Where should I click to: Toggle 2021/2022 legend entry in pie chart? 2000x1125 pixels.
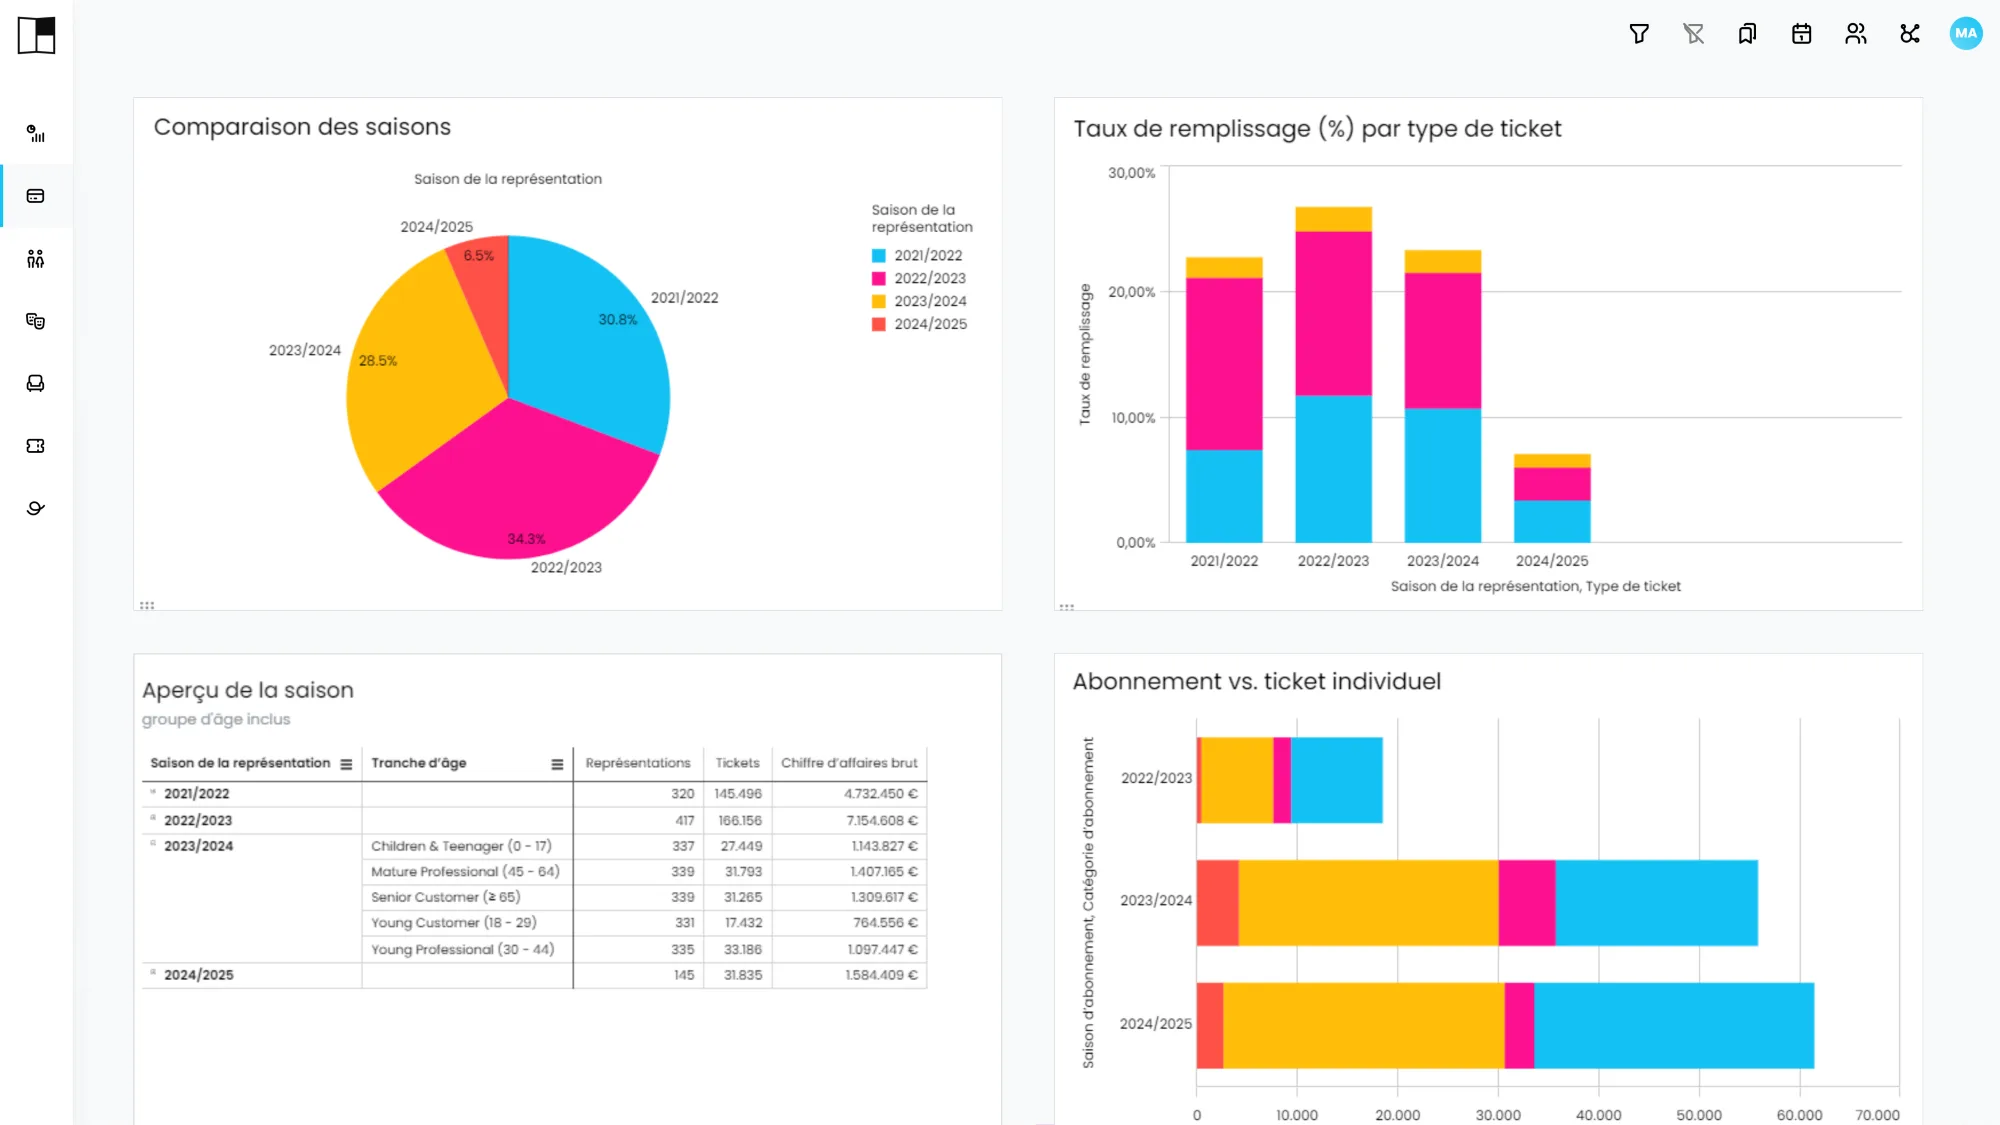917,256
